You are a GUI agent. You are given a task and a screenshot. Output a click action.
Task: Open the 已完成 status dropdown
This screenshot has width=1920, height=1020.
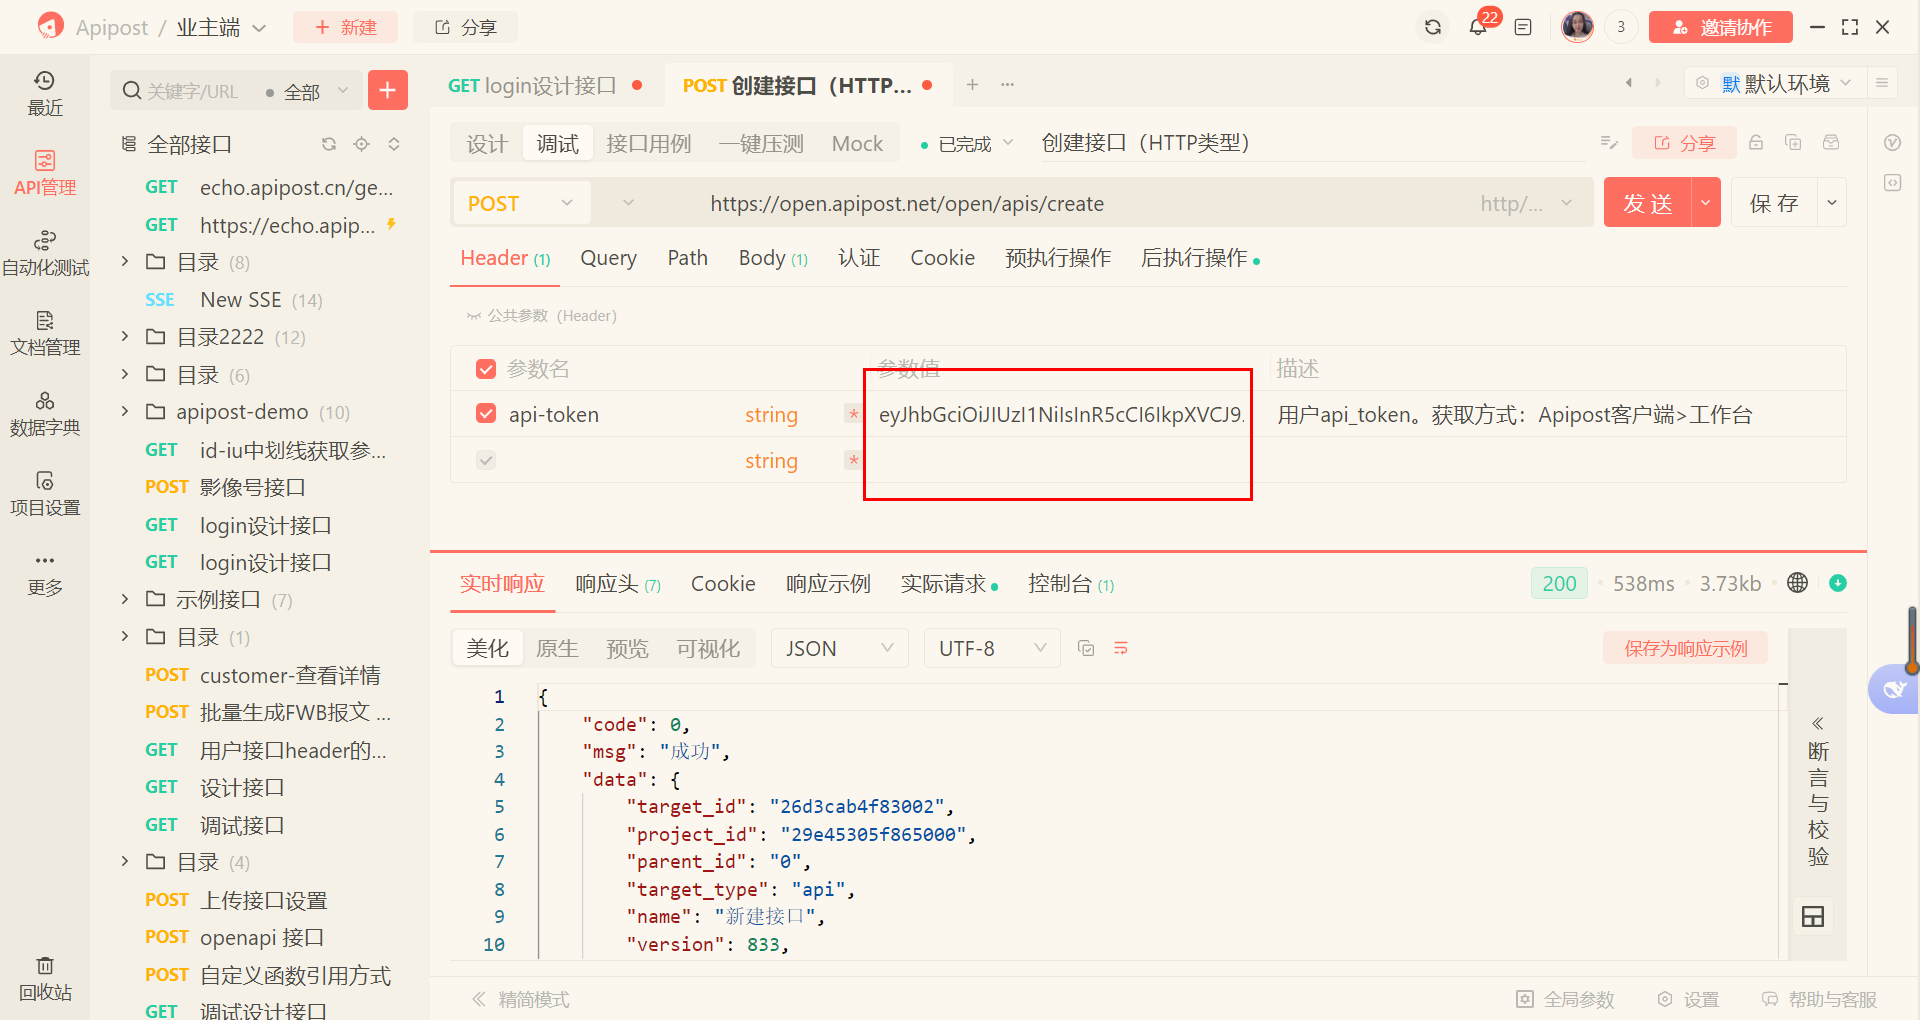[x=966, y=144]
